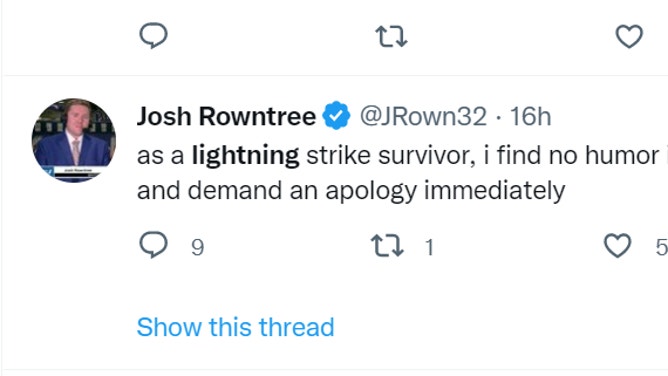Click the text 'and demand an apology immediately'
Viewport: 668px width, 376px height.
click(x=351, y=190)
